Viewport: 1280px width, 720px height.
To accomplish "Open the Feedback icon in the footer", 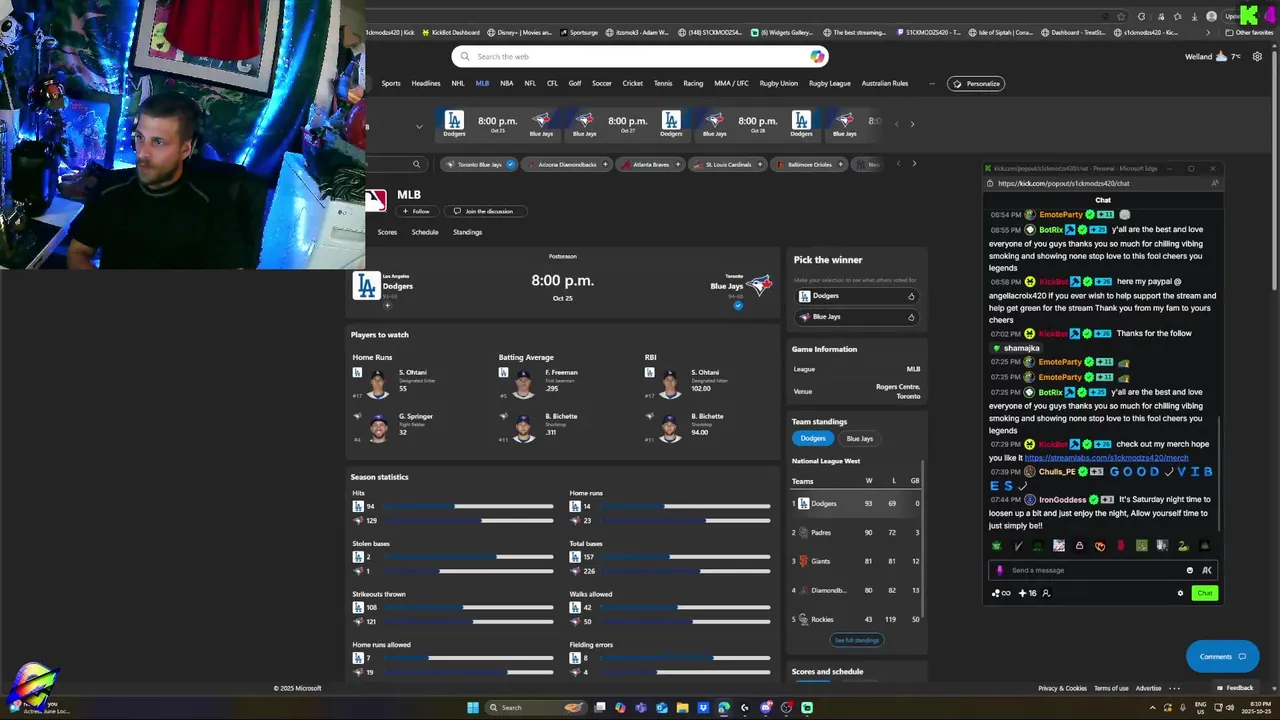I will tap(1220, 688).
